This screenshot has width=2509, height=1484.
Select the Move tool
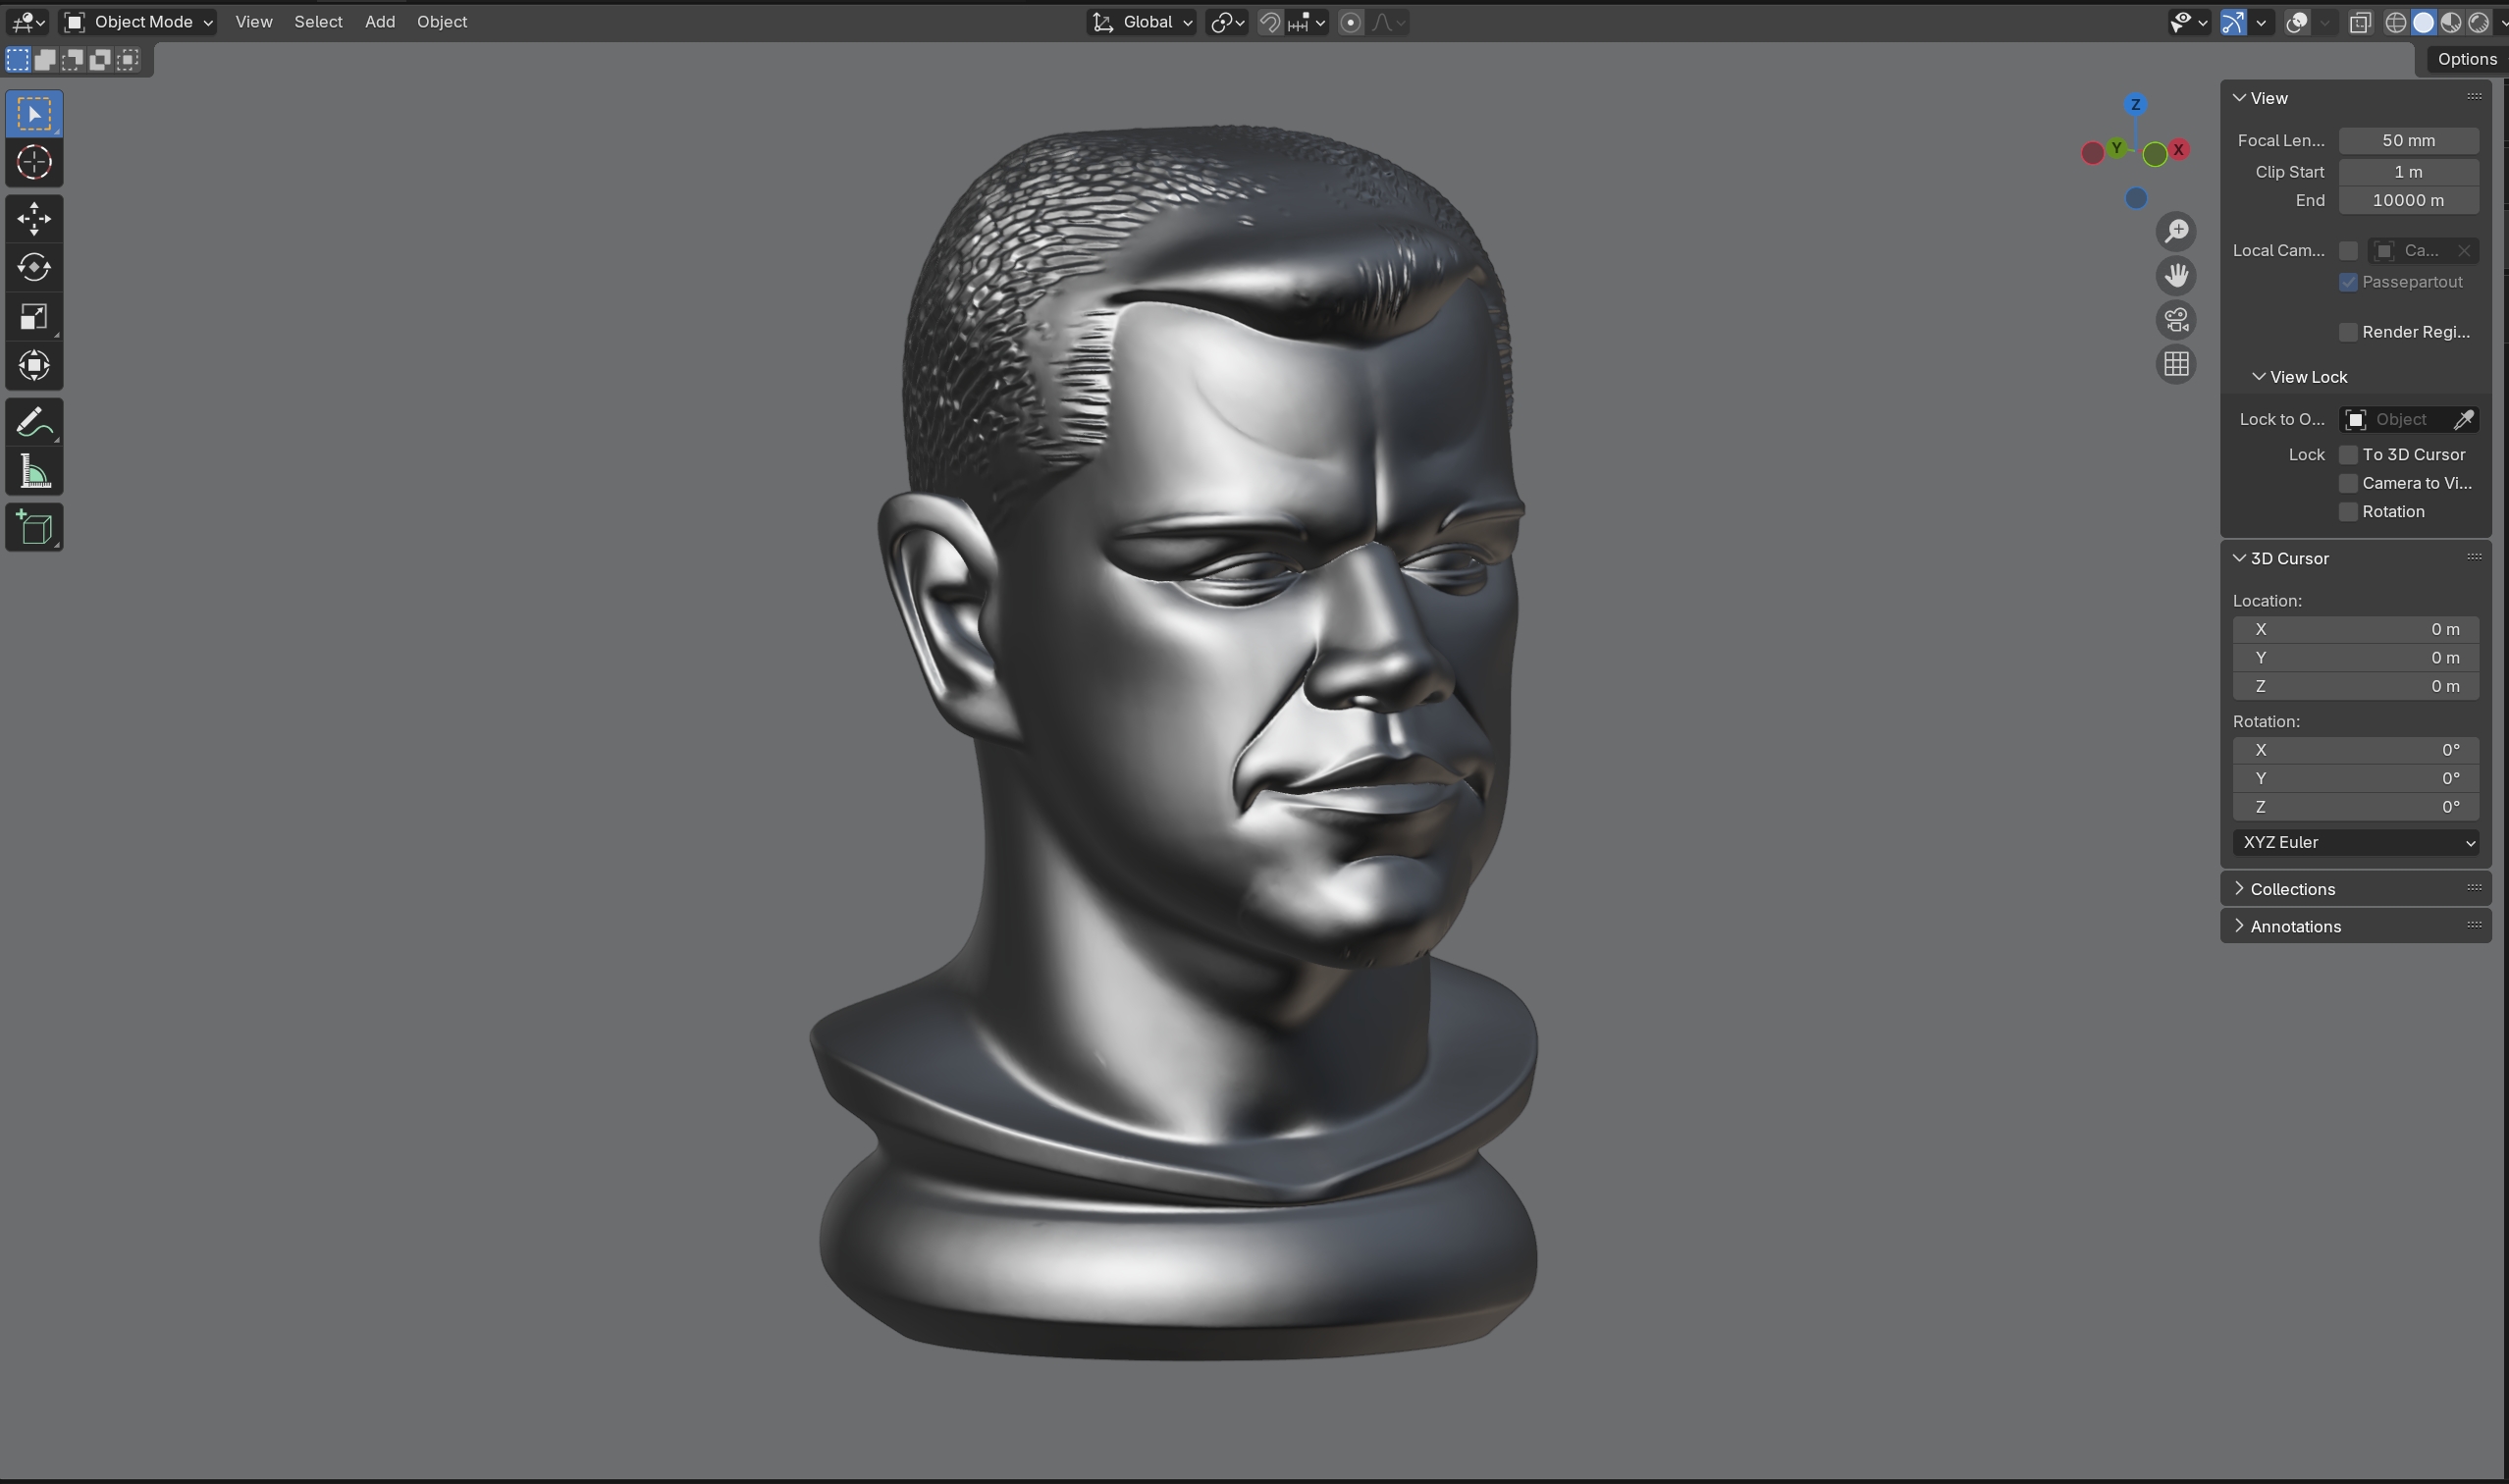click(x=34, y=219)
